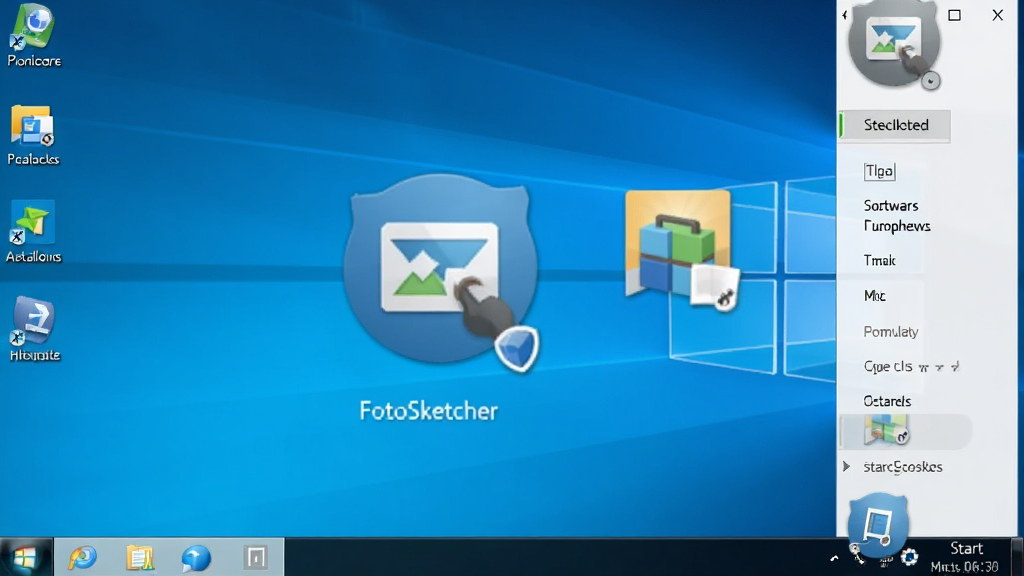Open Internet Explorer from the taskbar
This screenshot has width=1024, height=576.
pyautogui.click(x=82, y=557)
